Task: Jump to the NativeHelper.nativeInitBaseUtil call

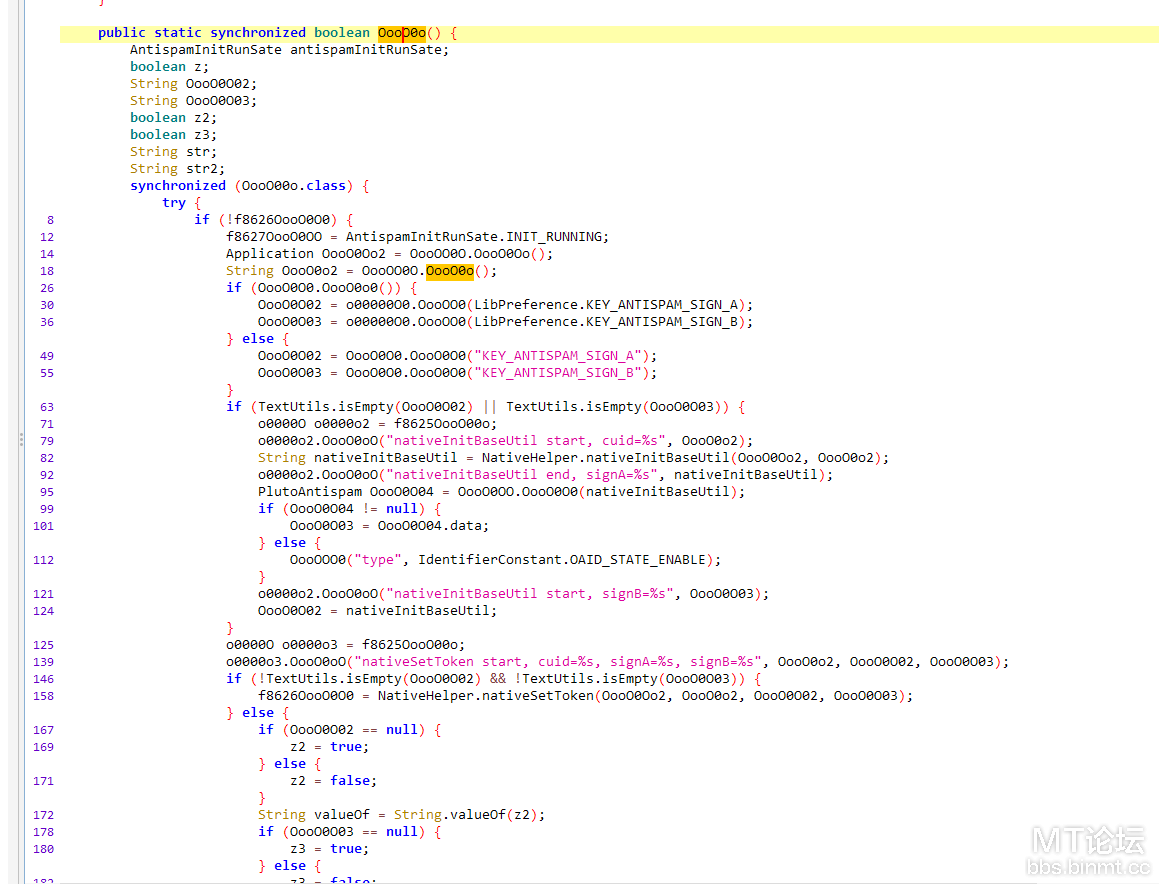Action: (605, 458)
